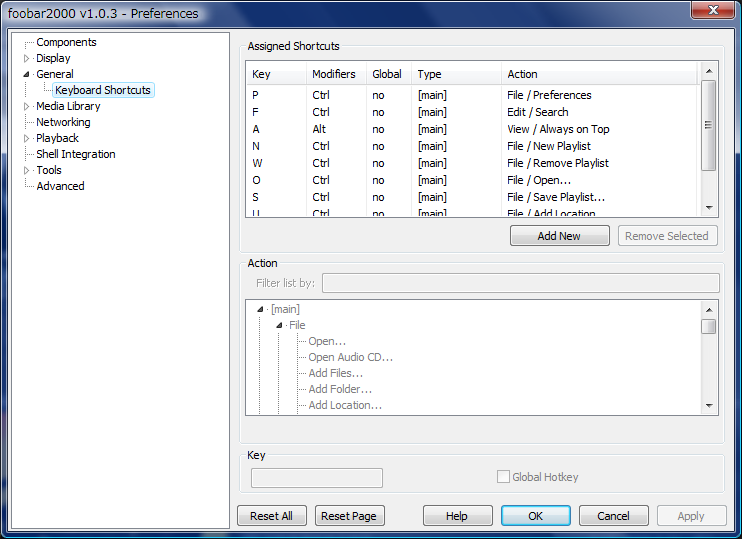742x539 pixels.
Task: Click action tree scroll down arrow
Action: click(x=709, y=406)
